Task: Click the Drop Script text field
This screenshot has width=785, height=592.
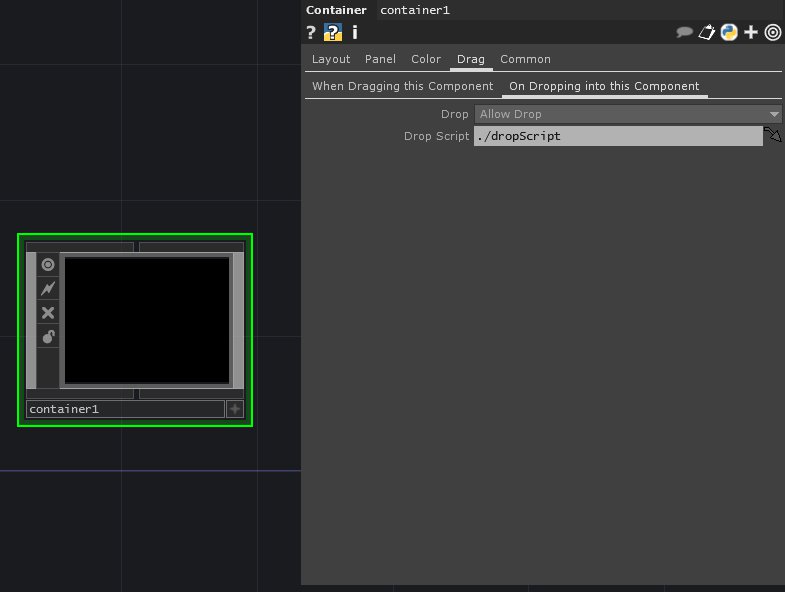Action: (617, 136)
